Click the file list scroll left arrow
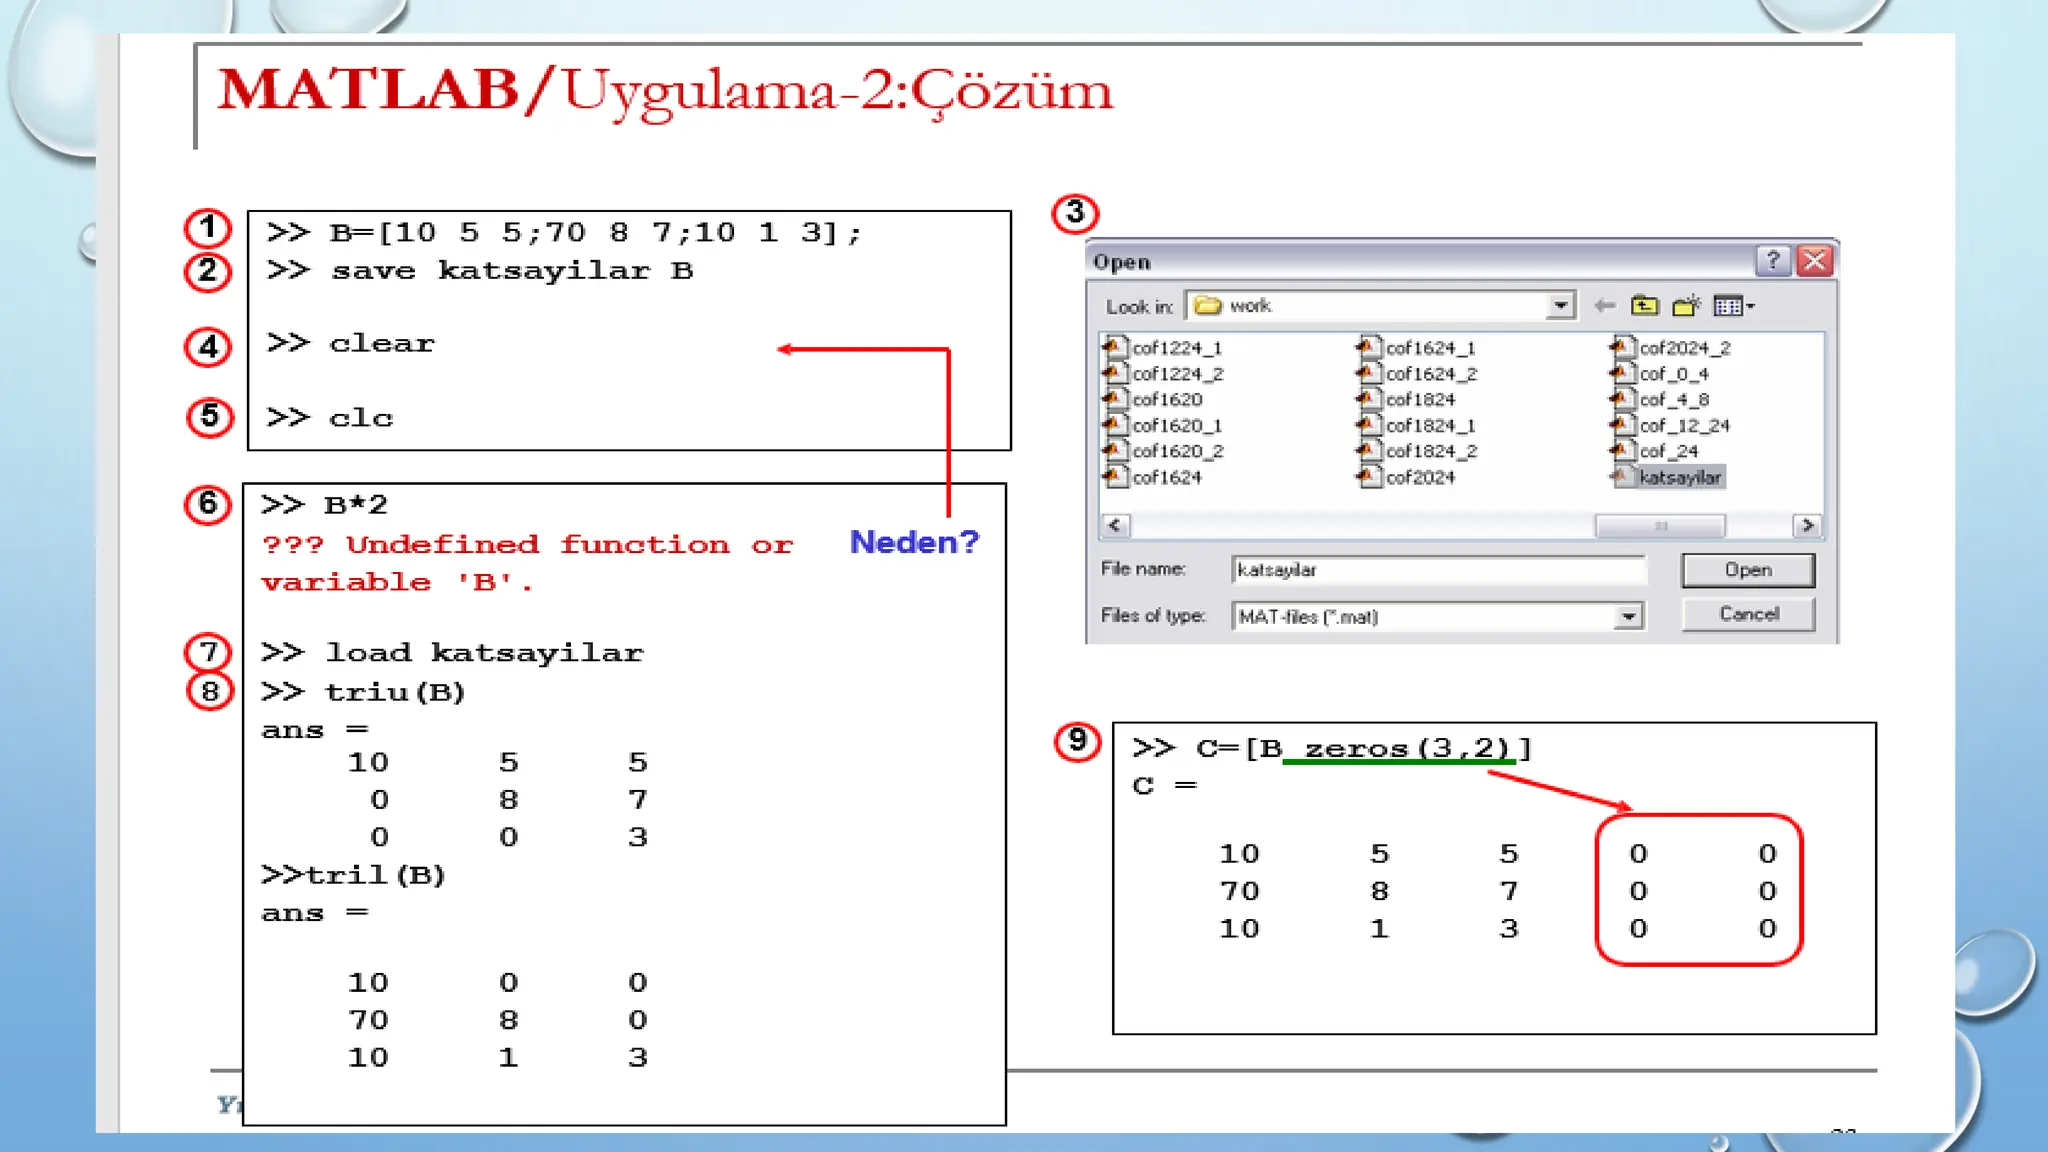Screen dimensions: 2048x1152 1115,525
